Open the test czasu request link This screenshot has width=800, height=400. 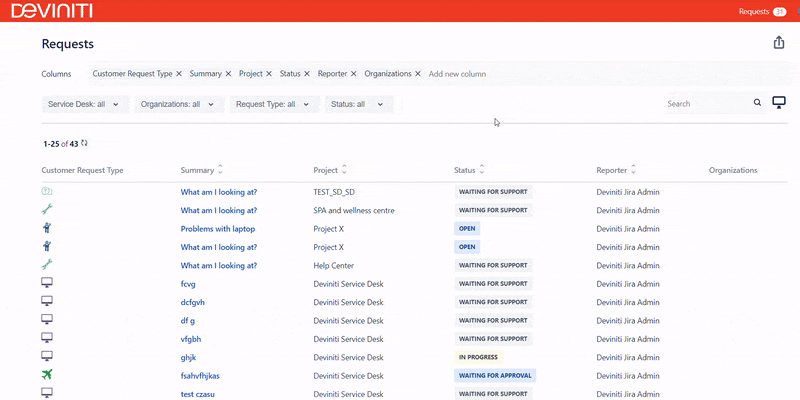coord(198,394)
